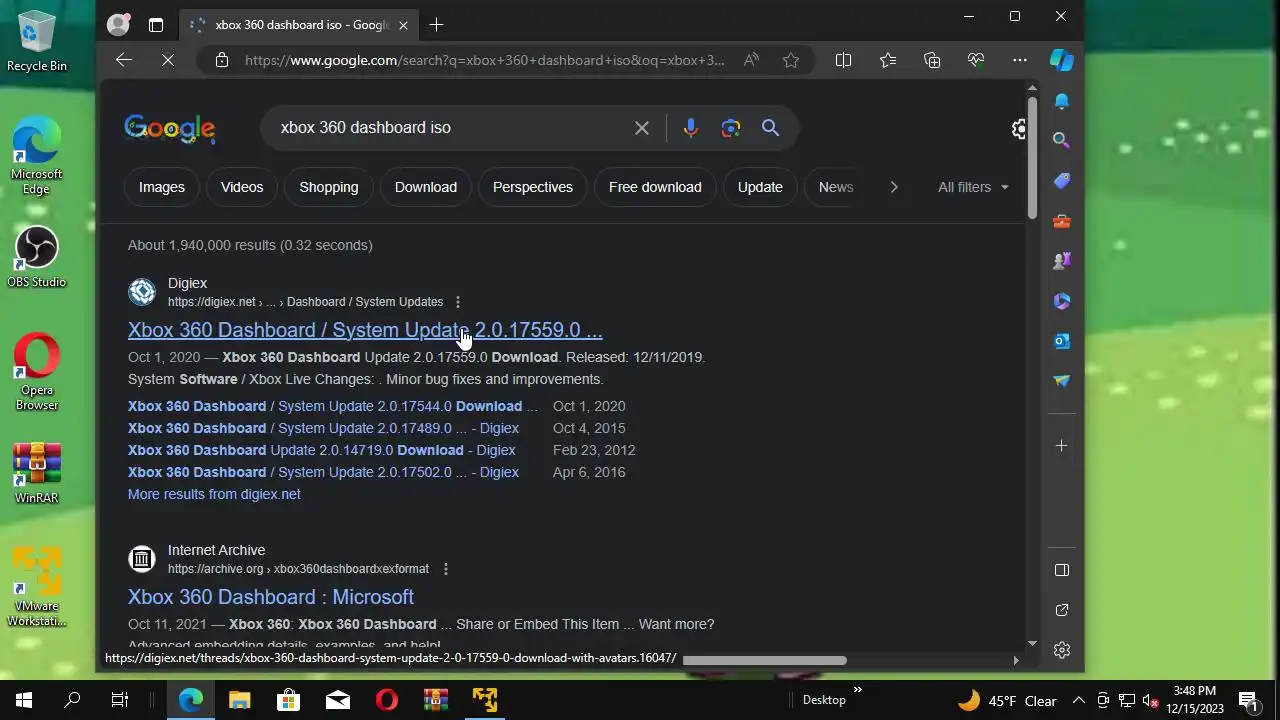This screenshot has width=1280, height=720.
Task: Select the Download filter chip
Action: click(x=426, y=187)
